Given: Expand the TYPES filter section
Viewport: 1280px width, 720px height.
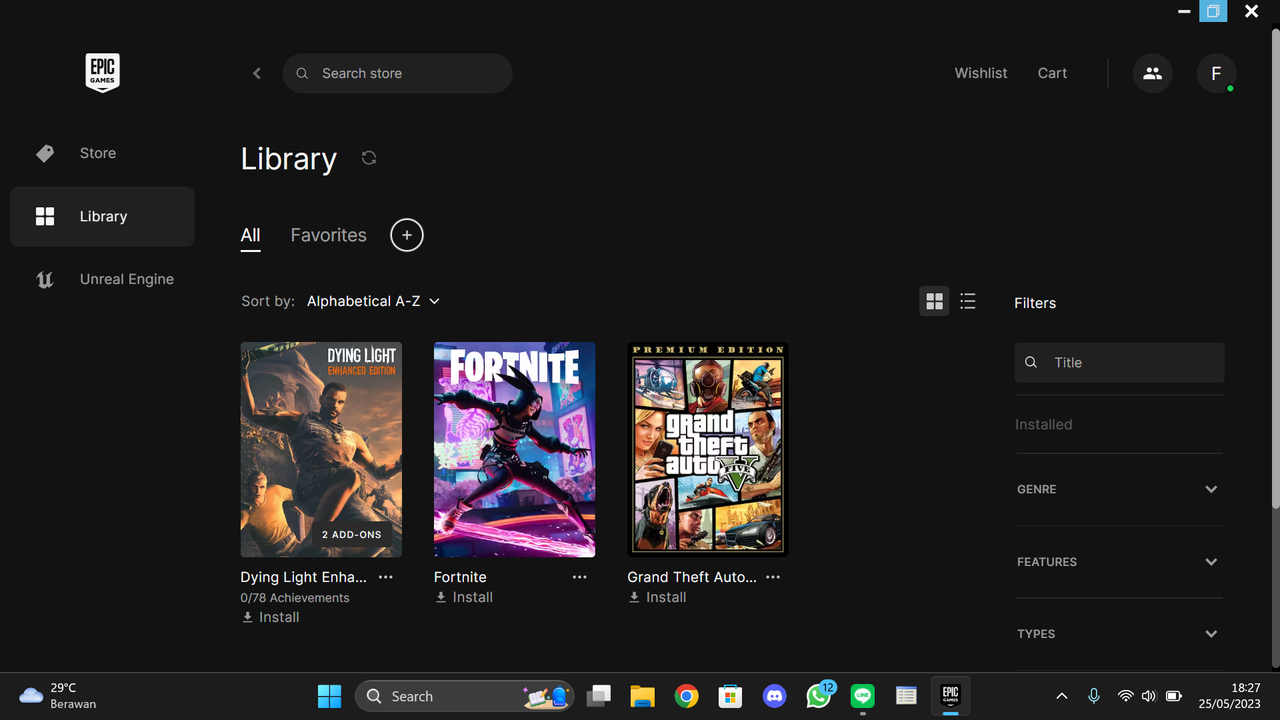Looking at the screenshot, I should click(1119, 634).
